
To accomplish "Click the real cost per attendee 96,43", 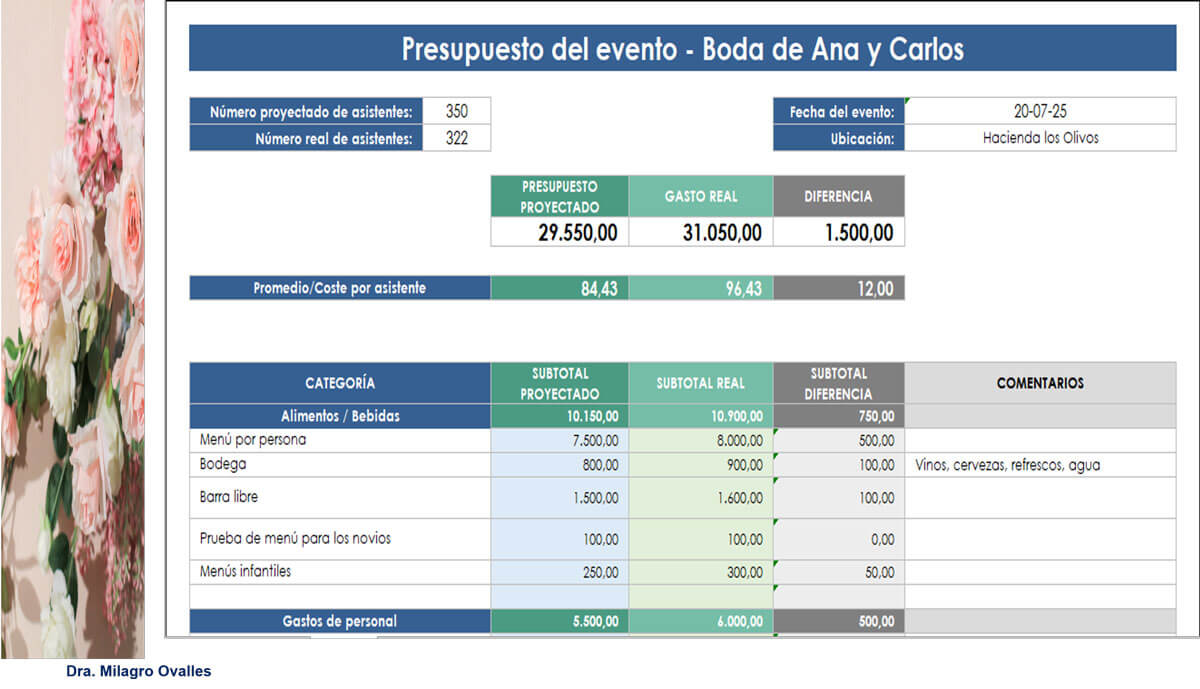I will click(x=700, y=289).
